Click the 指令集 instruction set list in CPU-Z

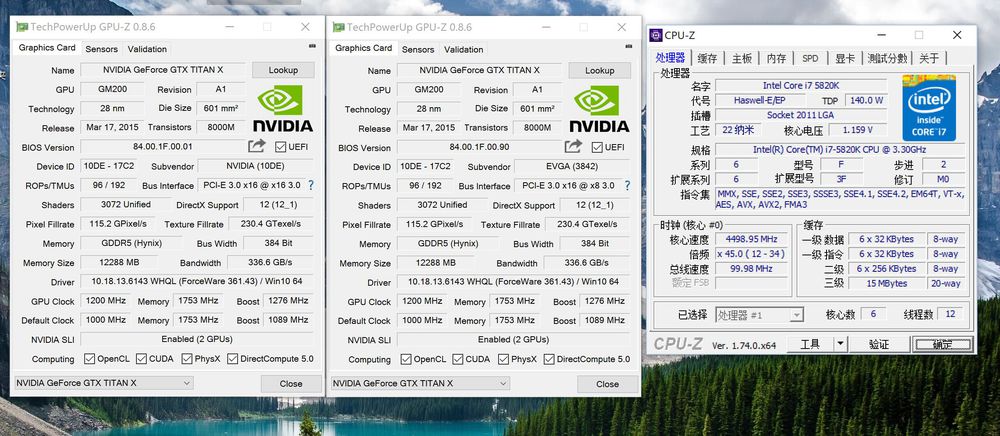(x=841, y=200)
